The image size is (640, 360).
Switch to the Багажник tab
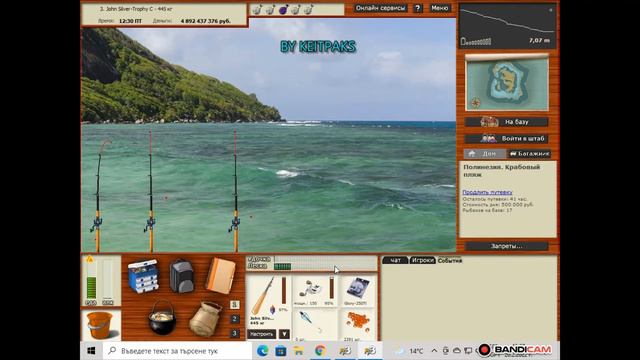coord(529,153)
